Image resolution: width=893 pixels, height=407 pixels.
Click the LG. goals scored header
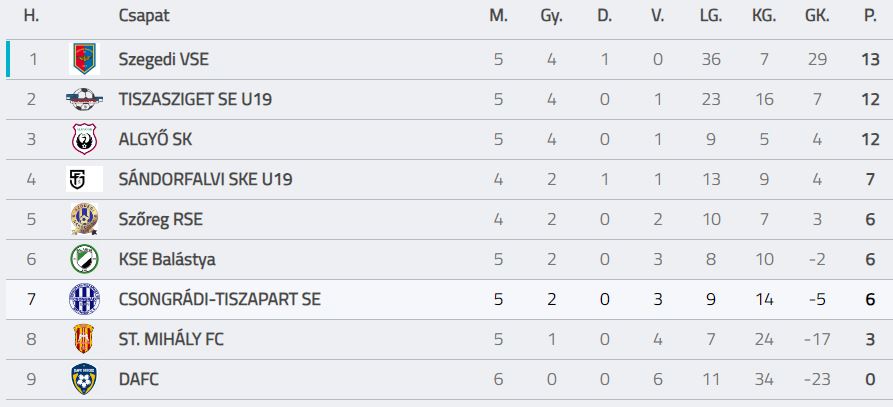pyautogui.click(x=711, y=16)
